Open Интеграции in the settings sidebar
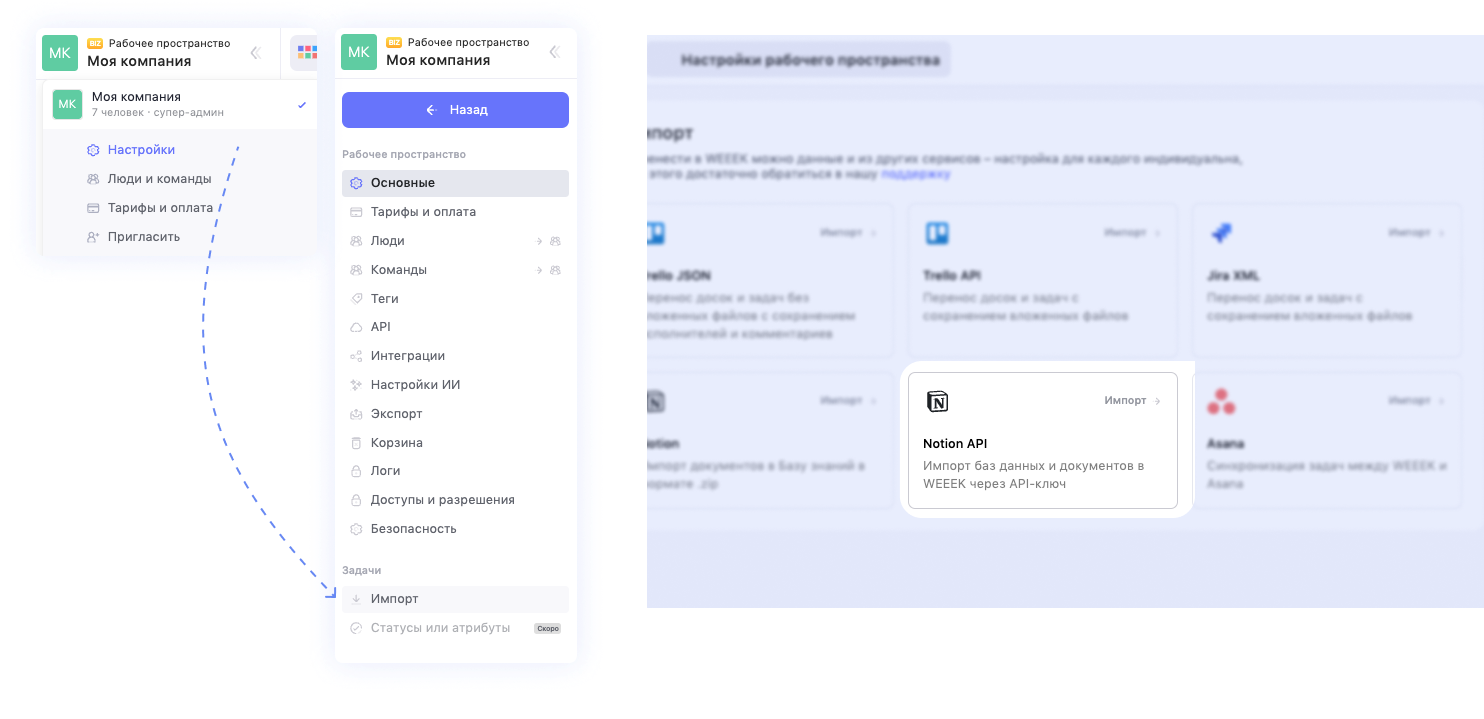The width and height of the screenshot is (1484, 719). (407, 356)
